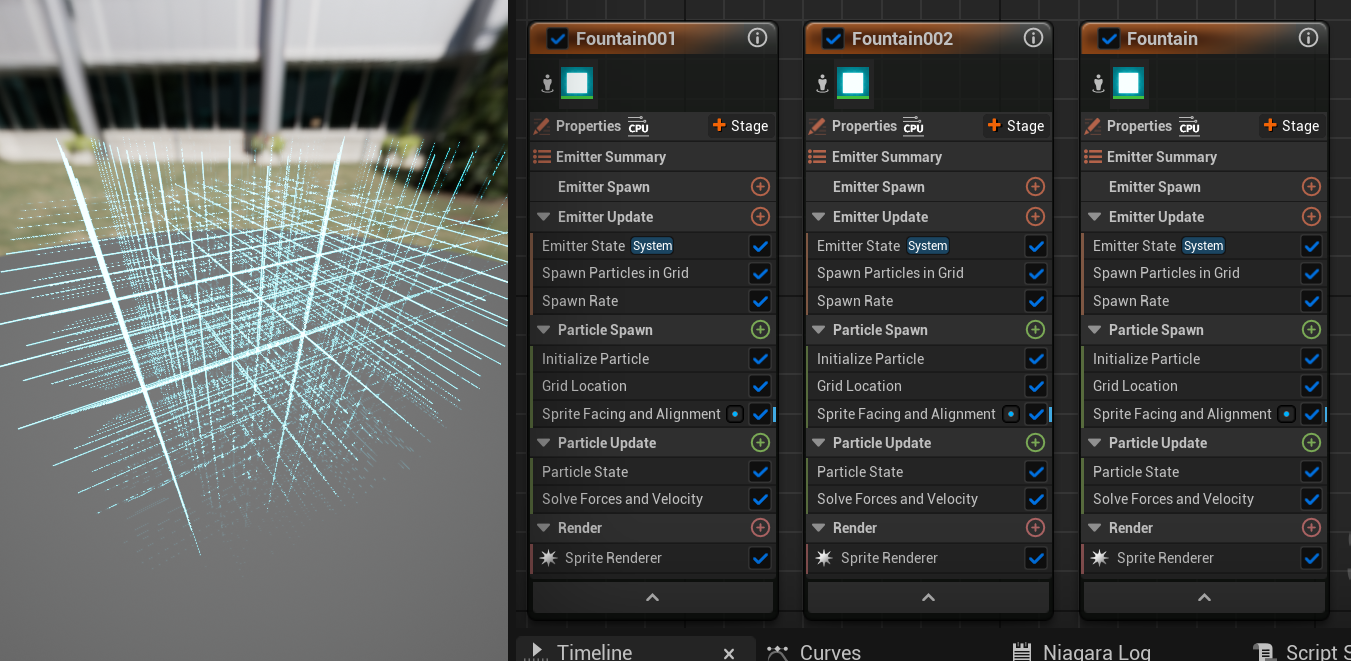This screenshot has height=661, width=1351.
Task: Switch to the Timeline tab
Action: 594,652
